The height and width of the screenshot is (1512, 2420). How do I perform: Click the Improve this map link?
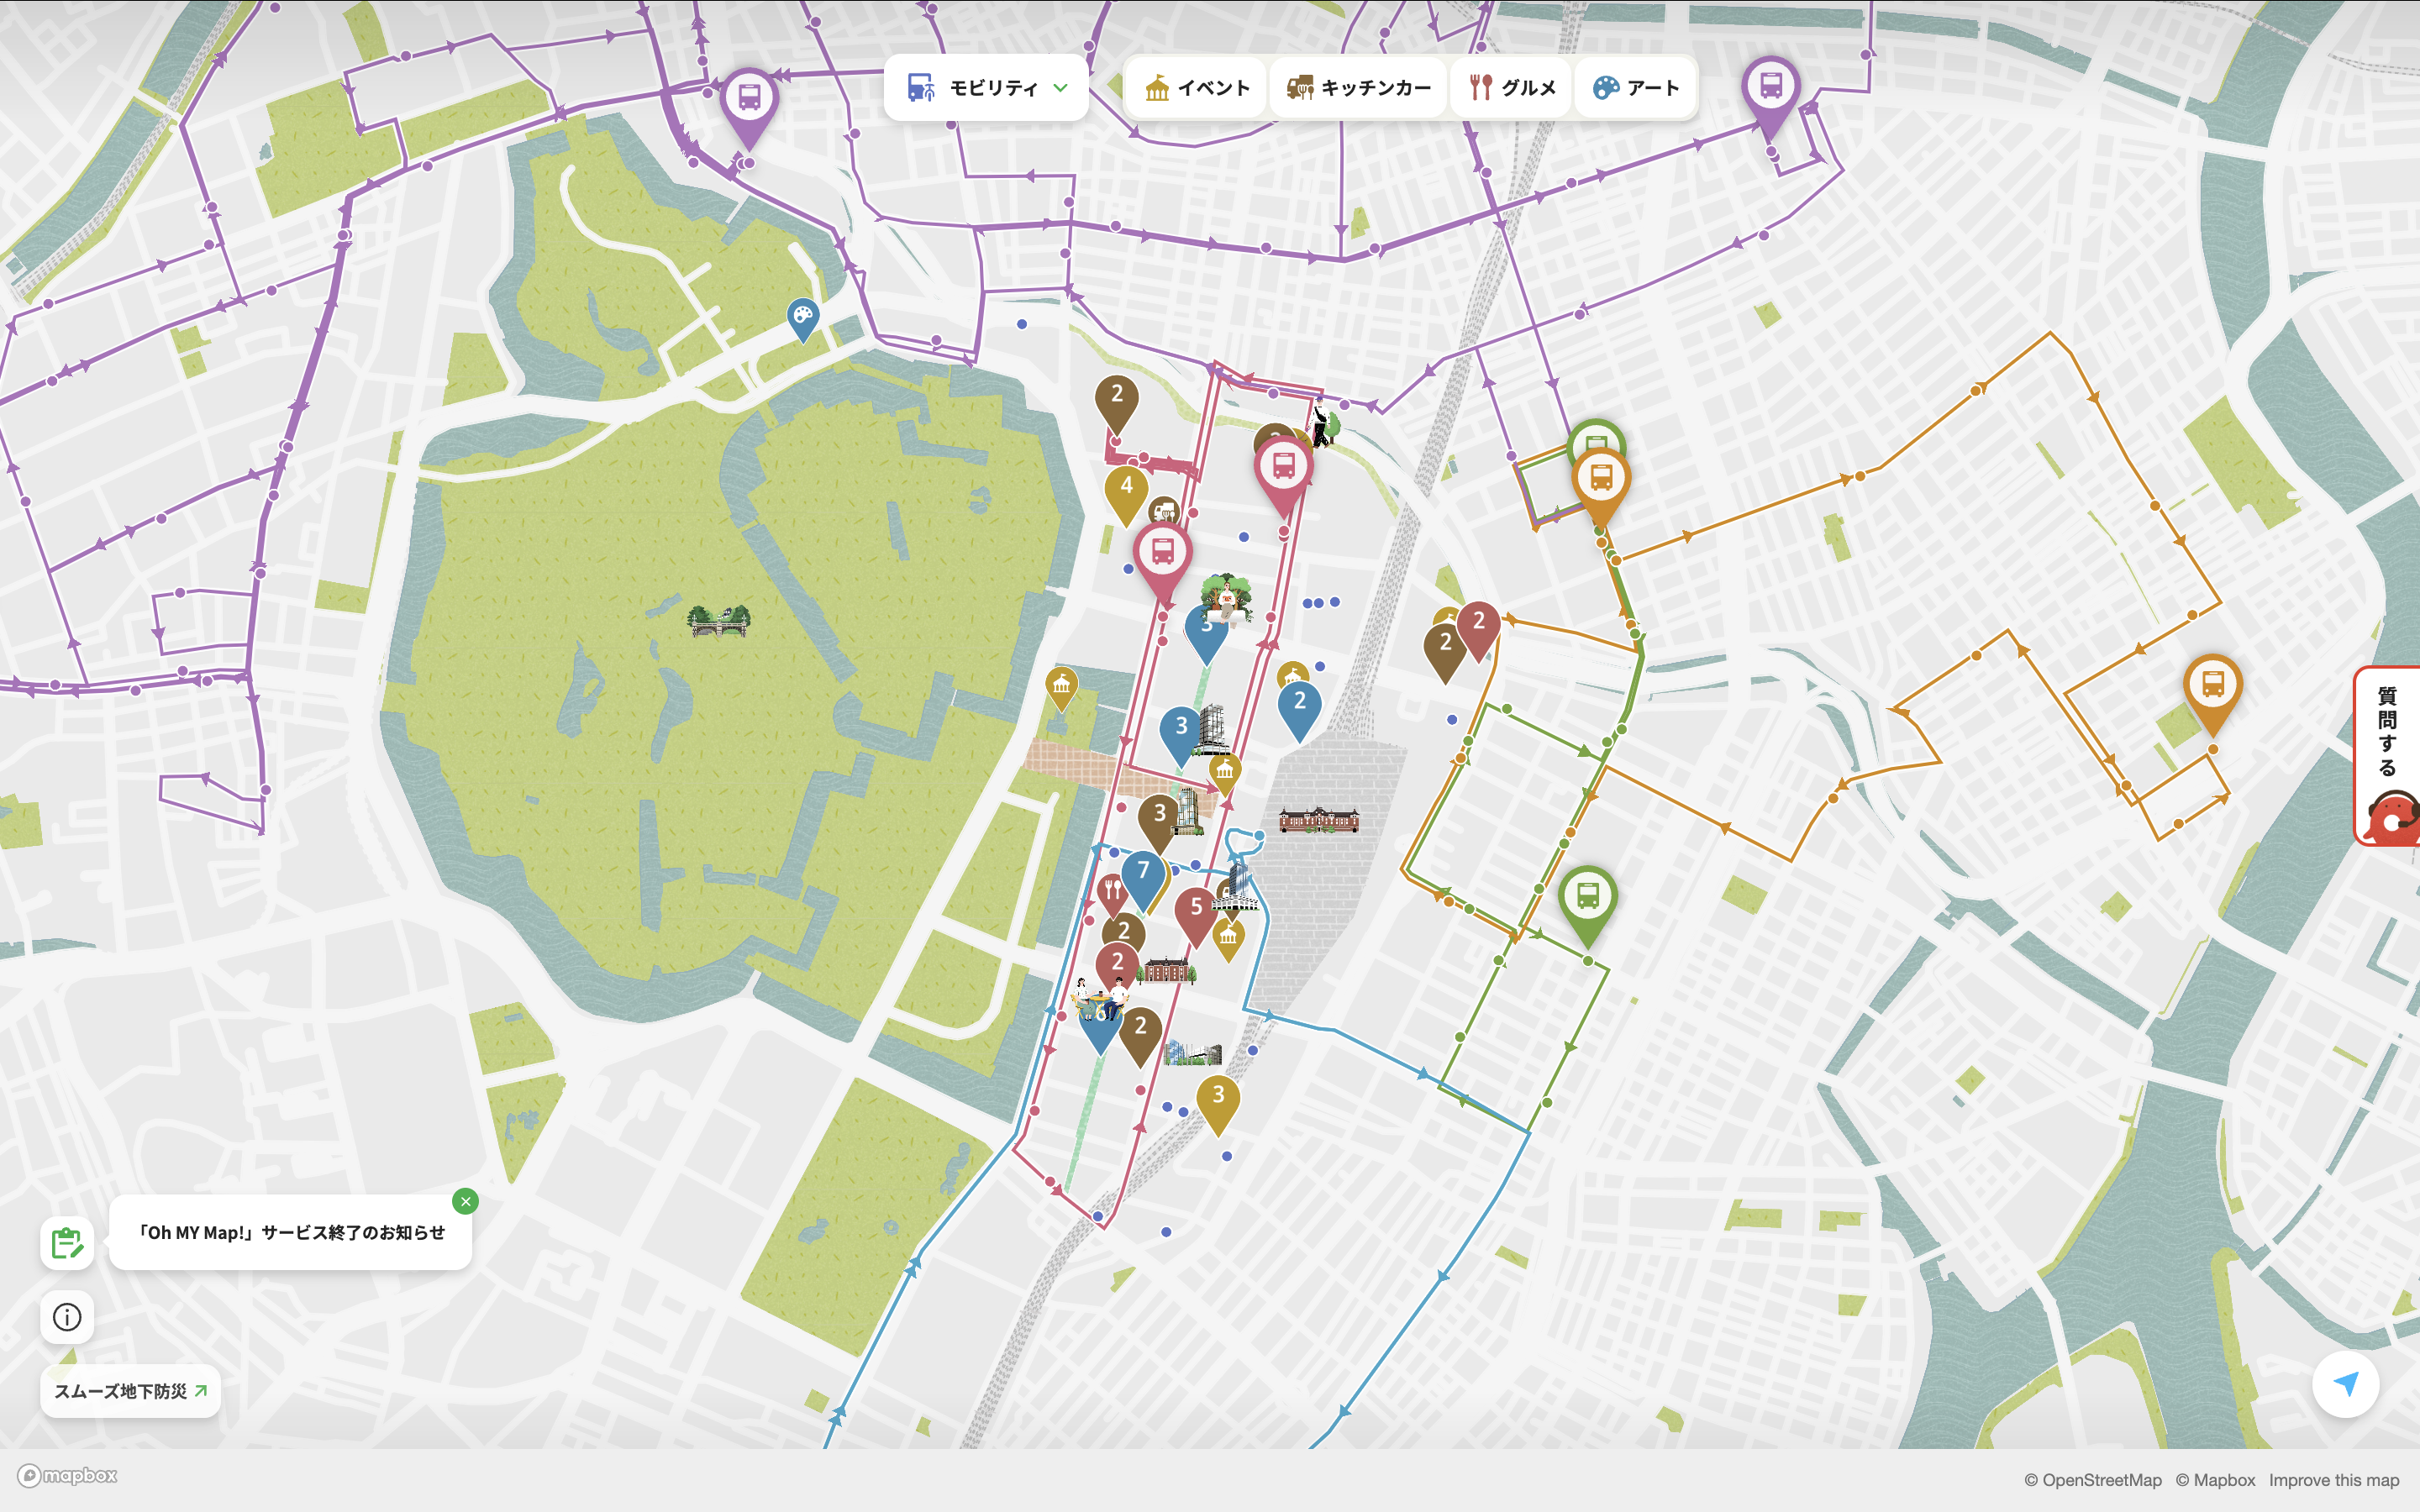[x=2334, y=1480]
